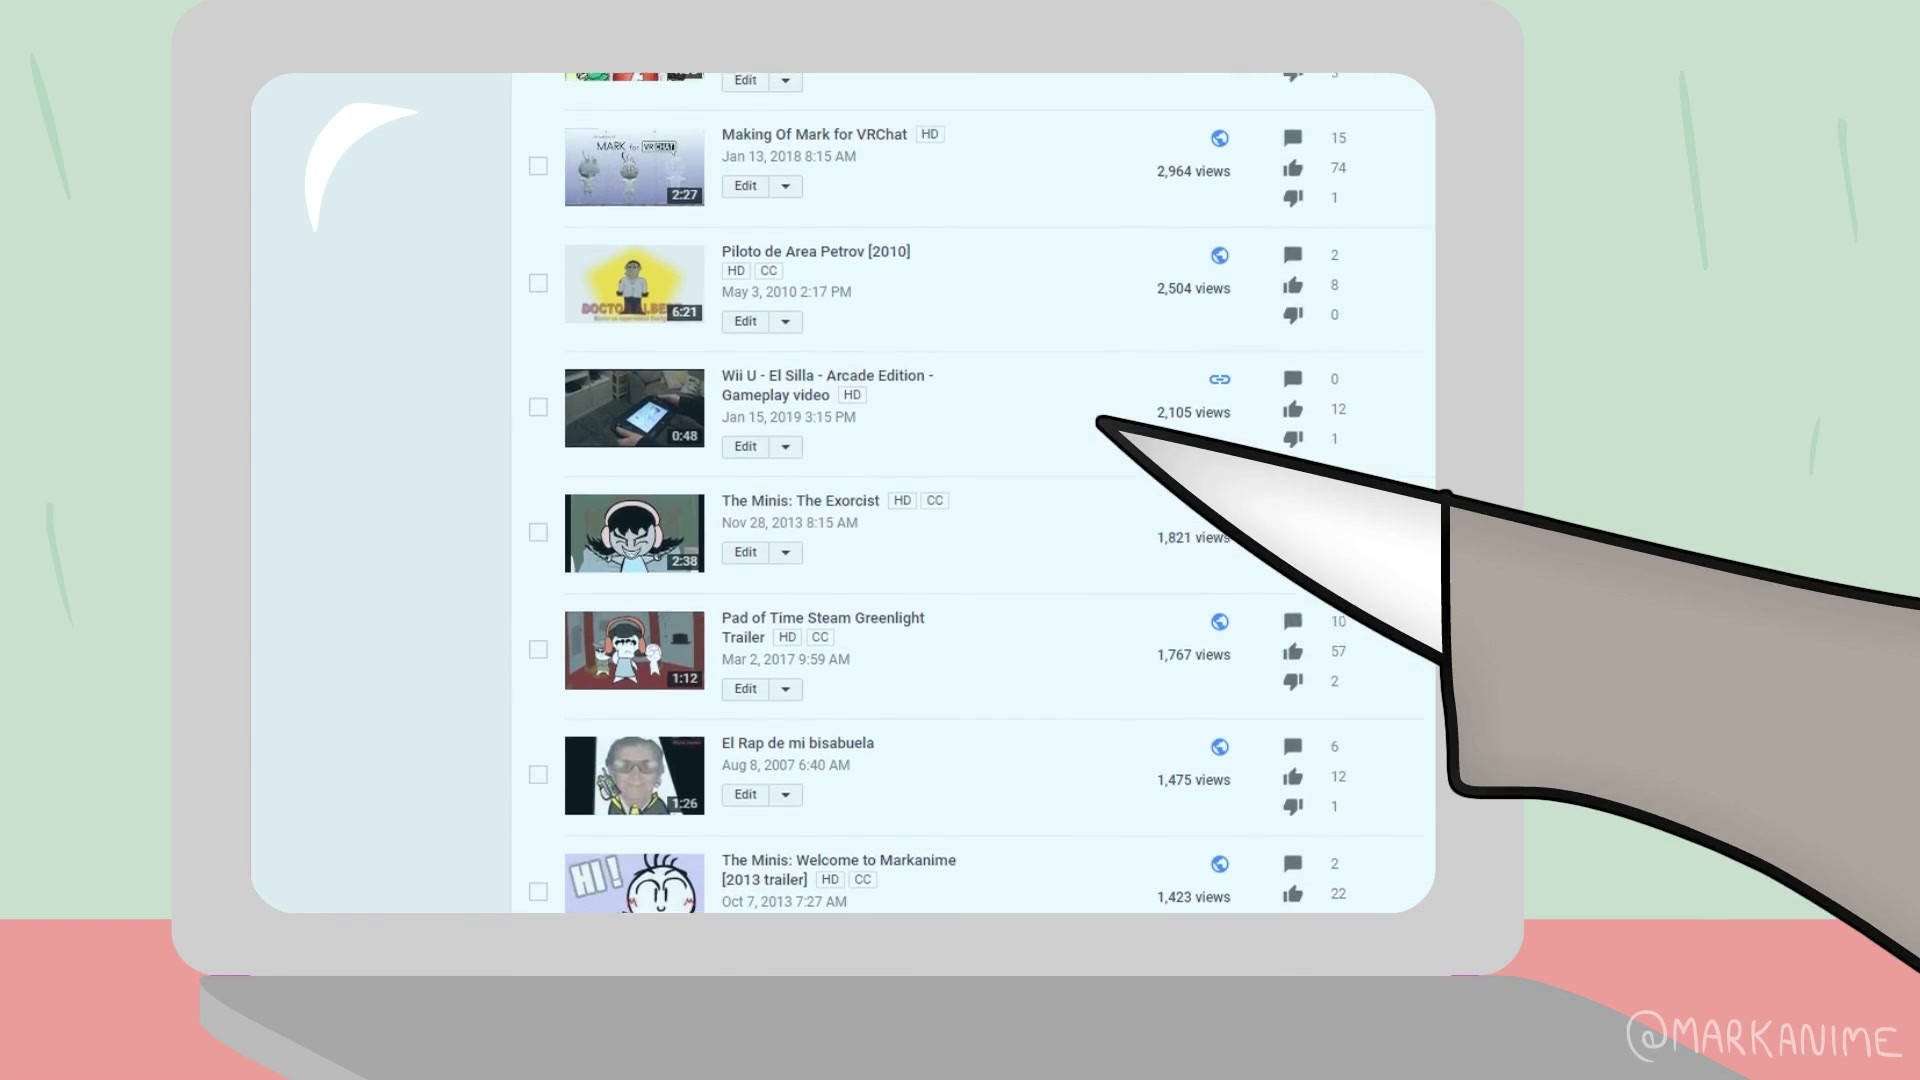The height and width of the screenshot is (1080, 1920).
Task: Edit the El Rap de mi bisabuela video
Action: tap(746, 795)
